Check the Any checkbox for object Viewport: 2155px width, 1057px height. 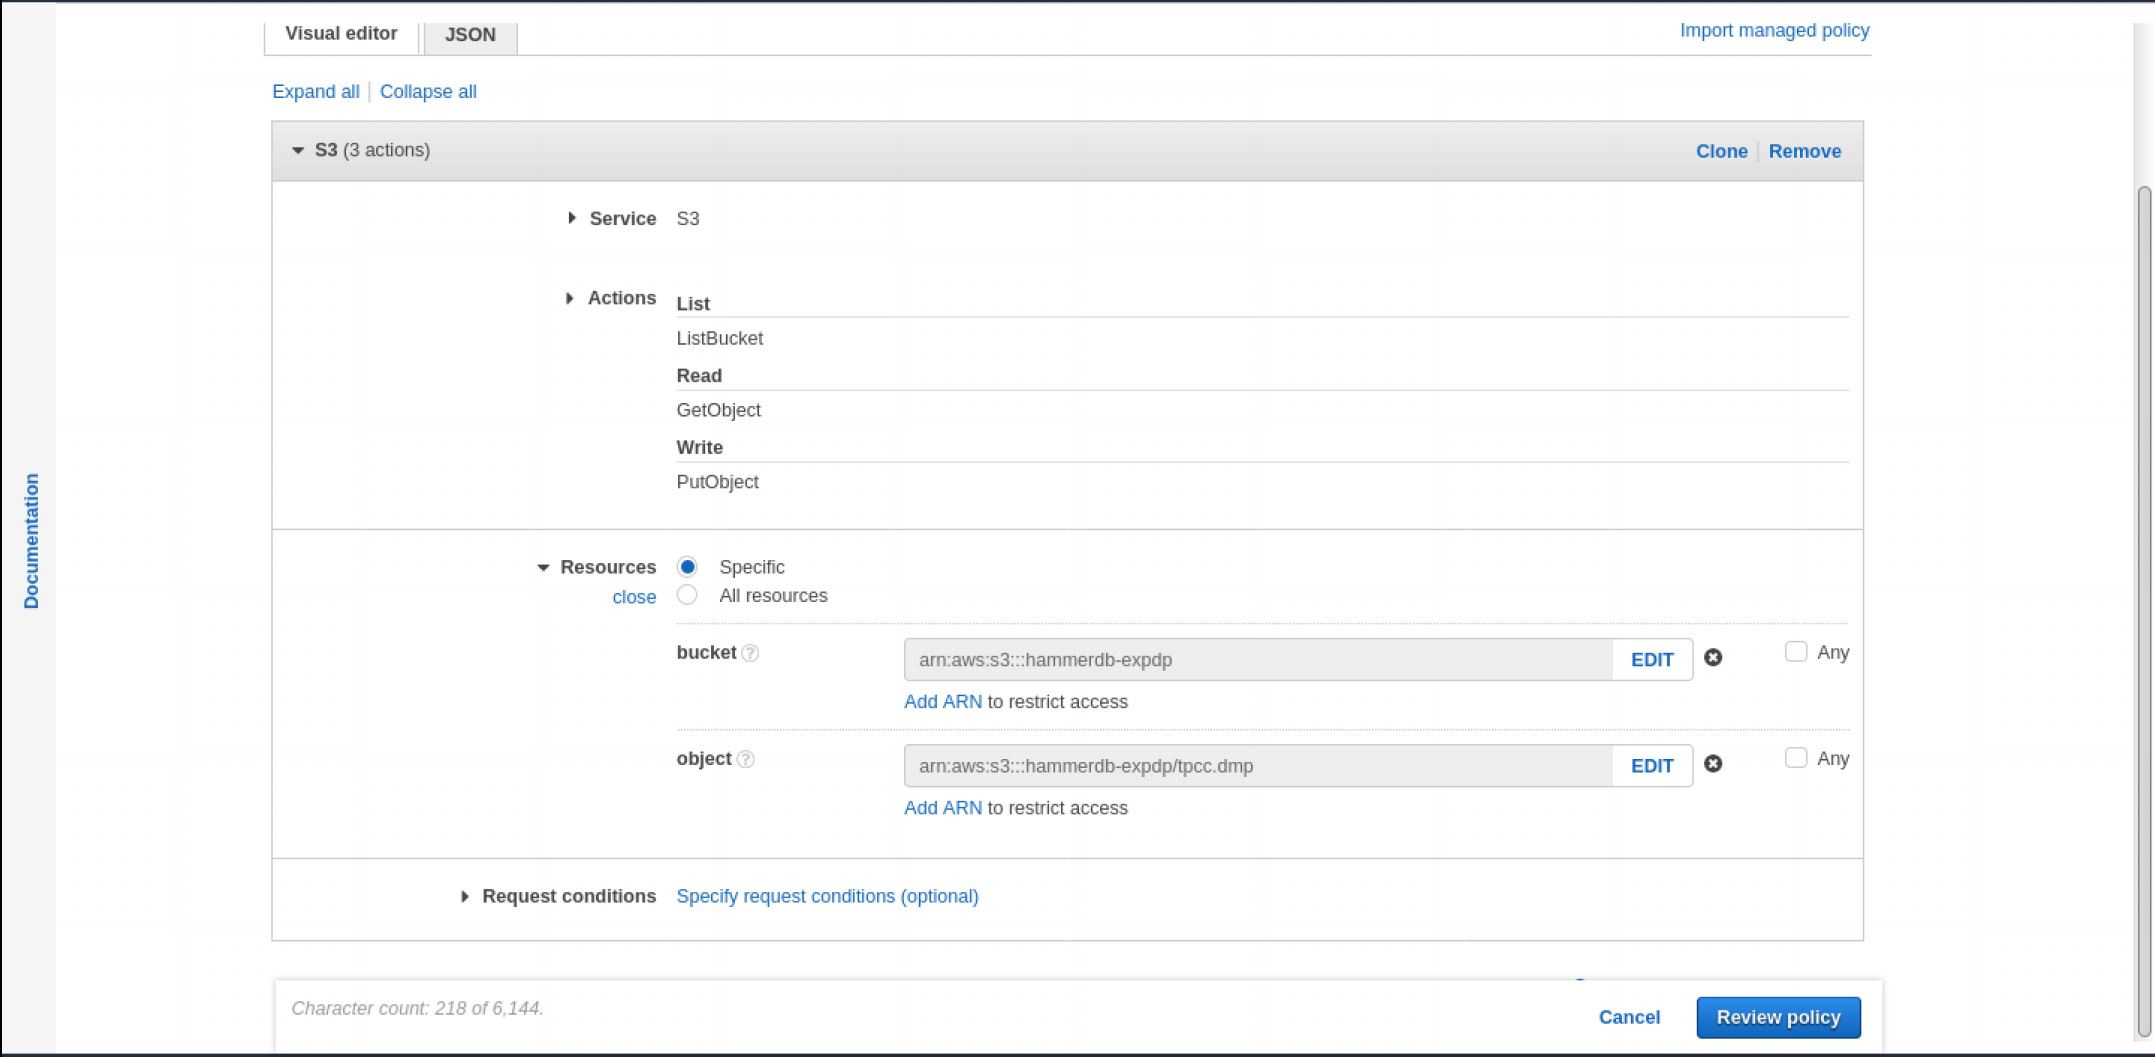click(1796, 758)
